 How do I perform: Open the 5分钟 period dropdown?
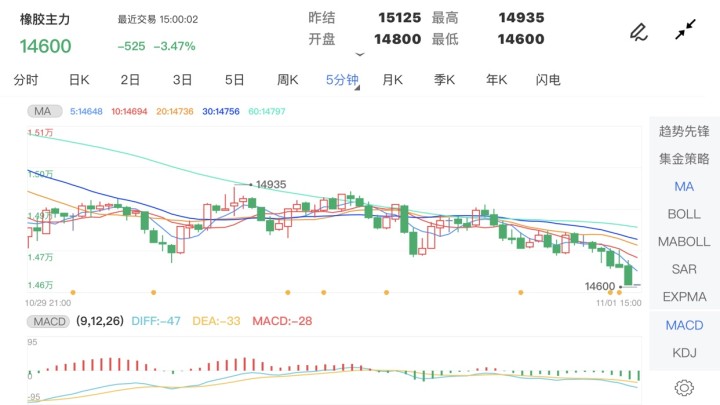point(343,80)
